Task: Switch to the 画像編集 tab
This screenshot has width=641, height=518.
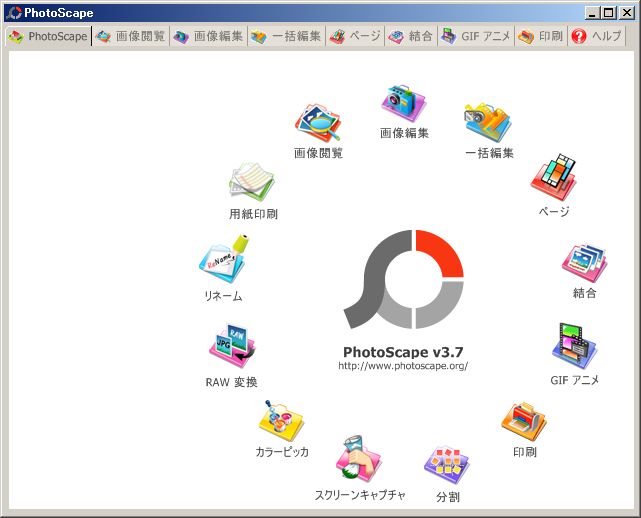Action: tap(208, 36)
